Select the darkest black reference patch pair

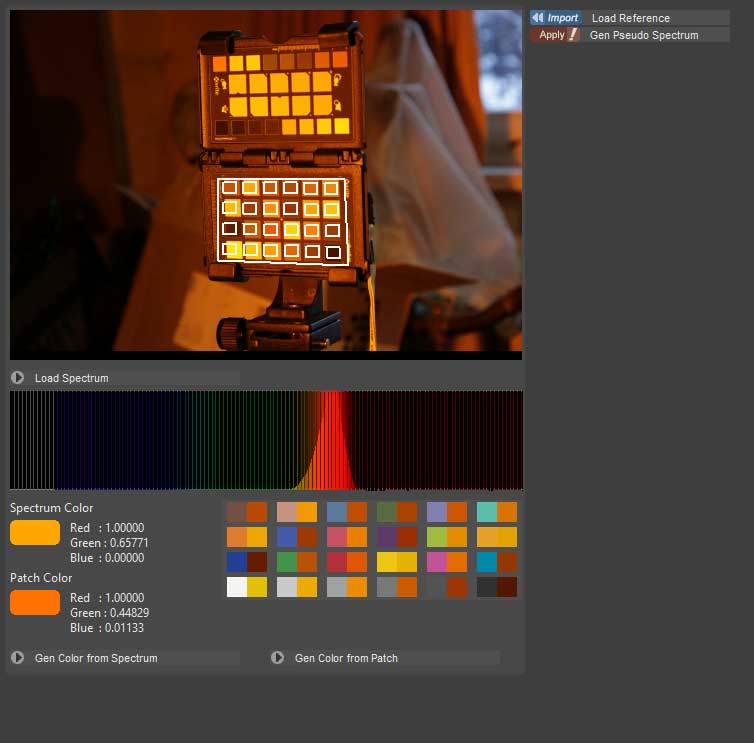tap(497, 587)
